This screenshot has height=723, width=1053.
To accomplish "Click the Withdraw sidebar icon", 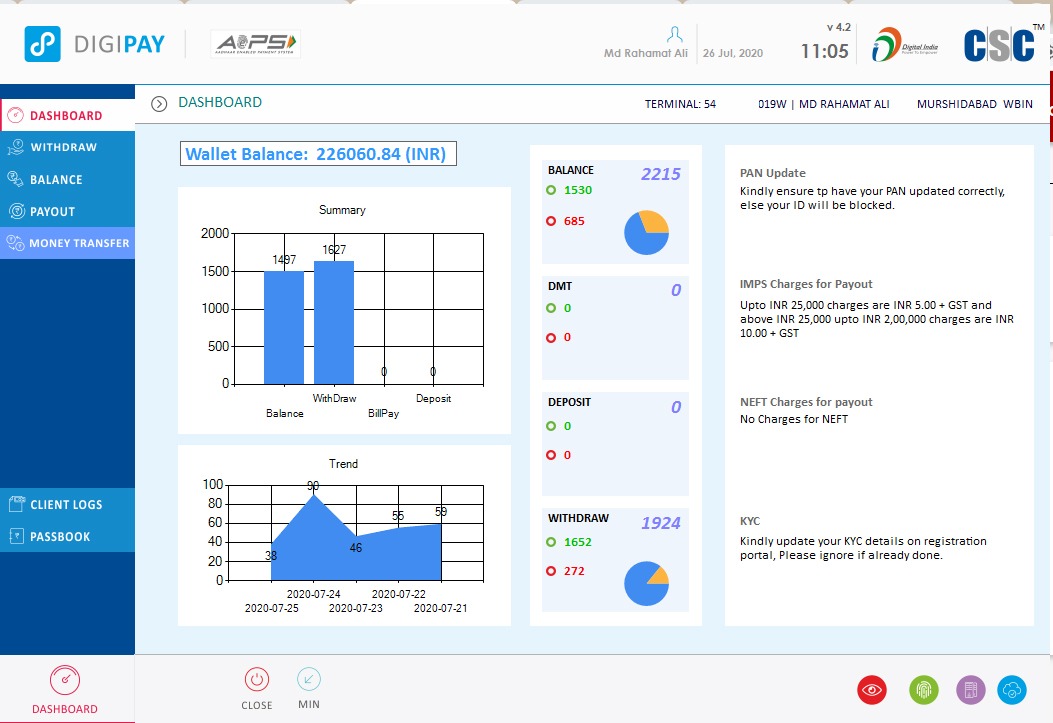I will coord(15,146).
